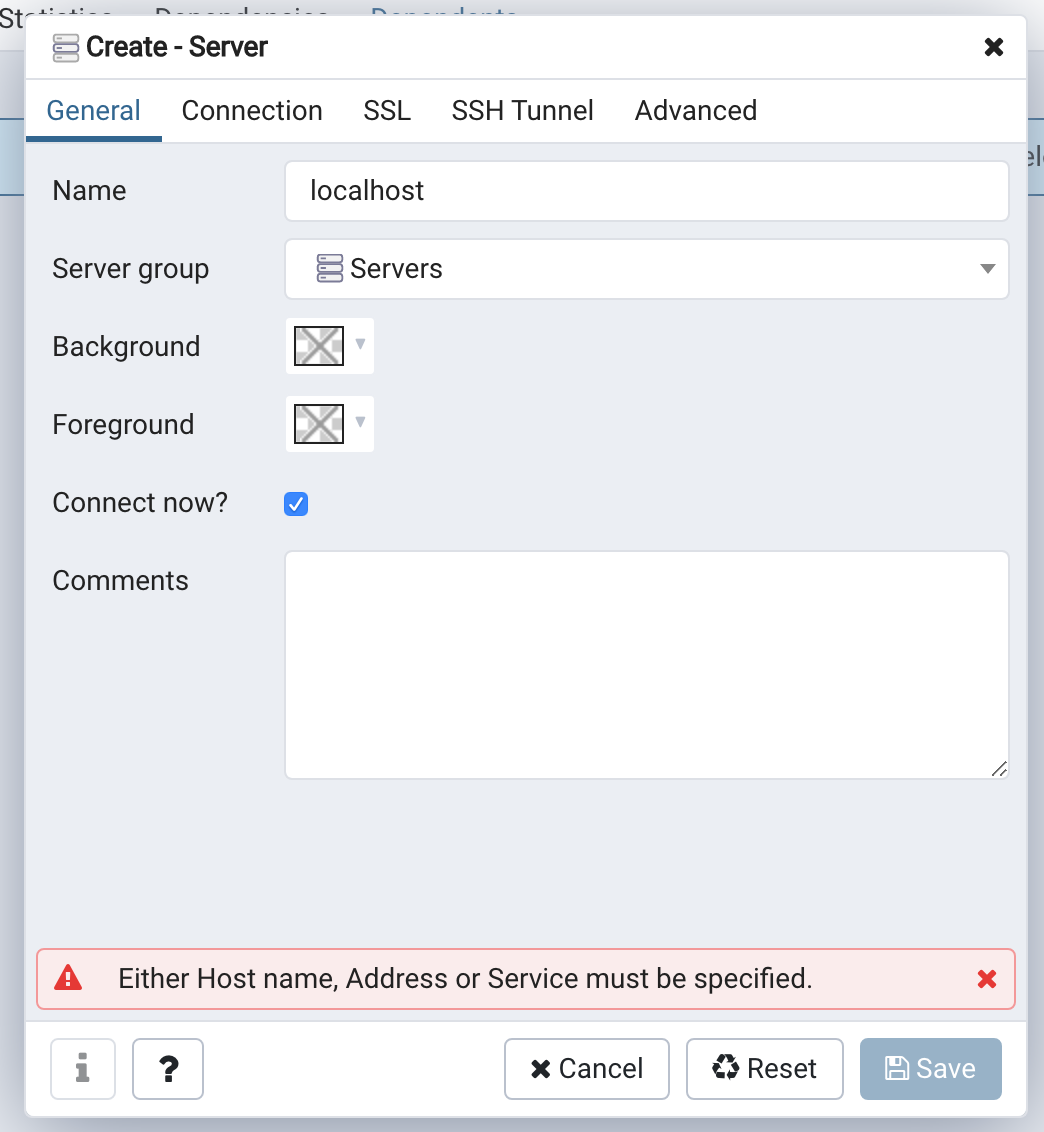Click the Reset button
This screenshot has width=1044, height=1132.
pyautogui.click(x=765, y=1069)
